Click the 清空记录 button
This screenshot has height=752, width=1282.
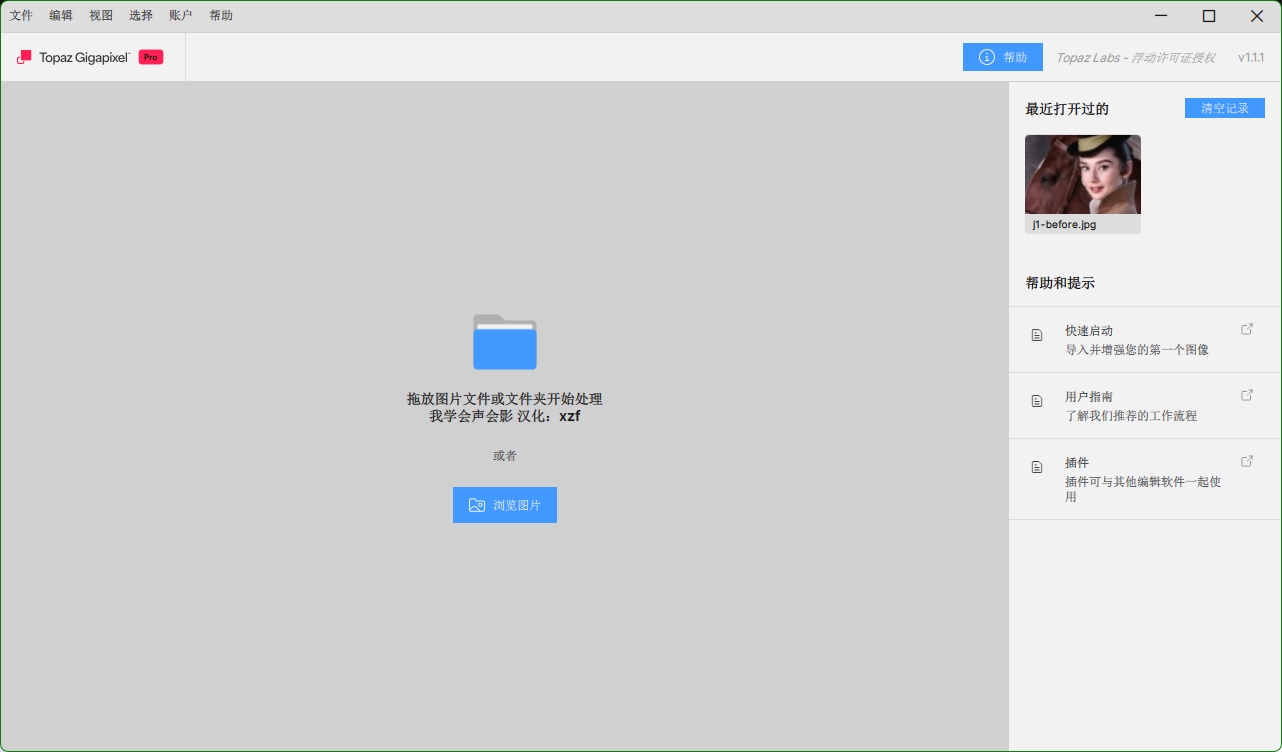(1224, 108)
